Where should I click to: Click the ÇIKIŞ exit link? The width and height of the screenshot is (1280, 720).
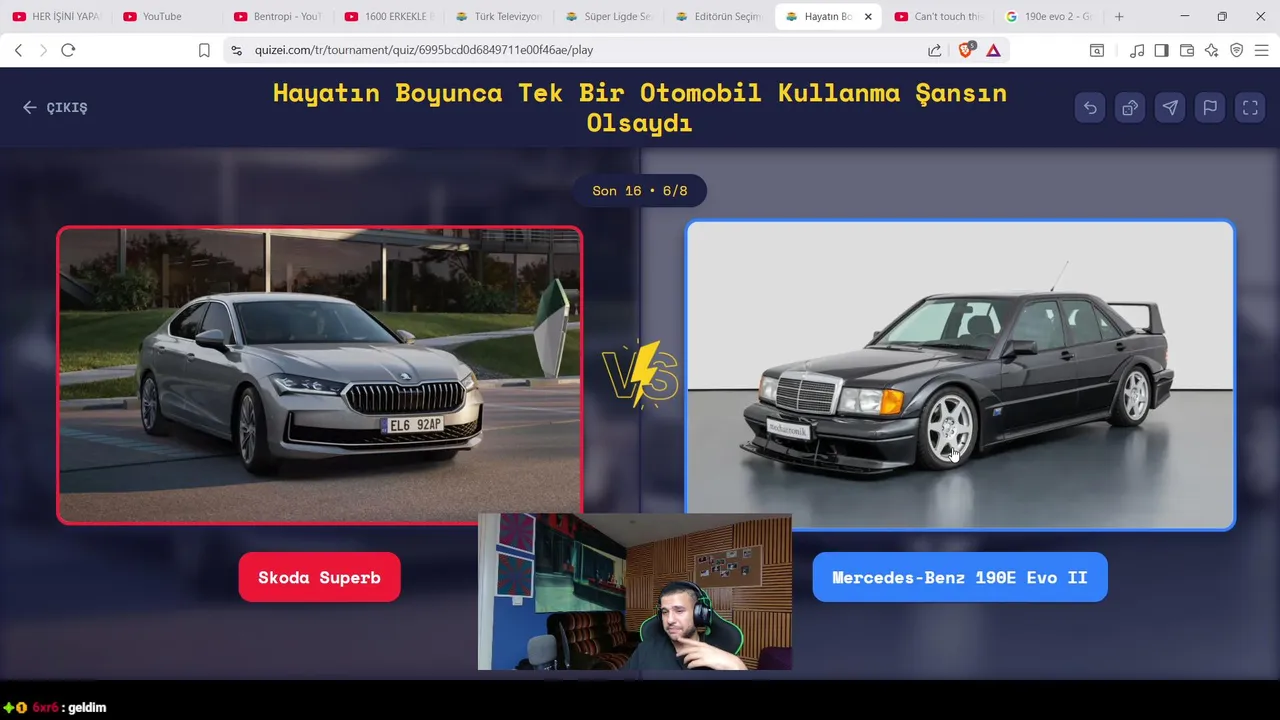pyautogui.click(x=55, y=107)
